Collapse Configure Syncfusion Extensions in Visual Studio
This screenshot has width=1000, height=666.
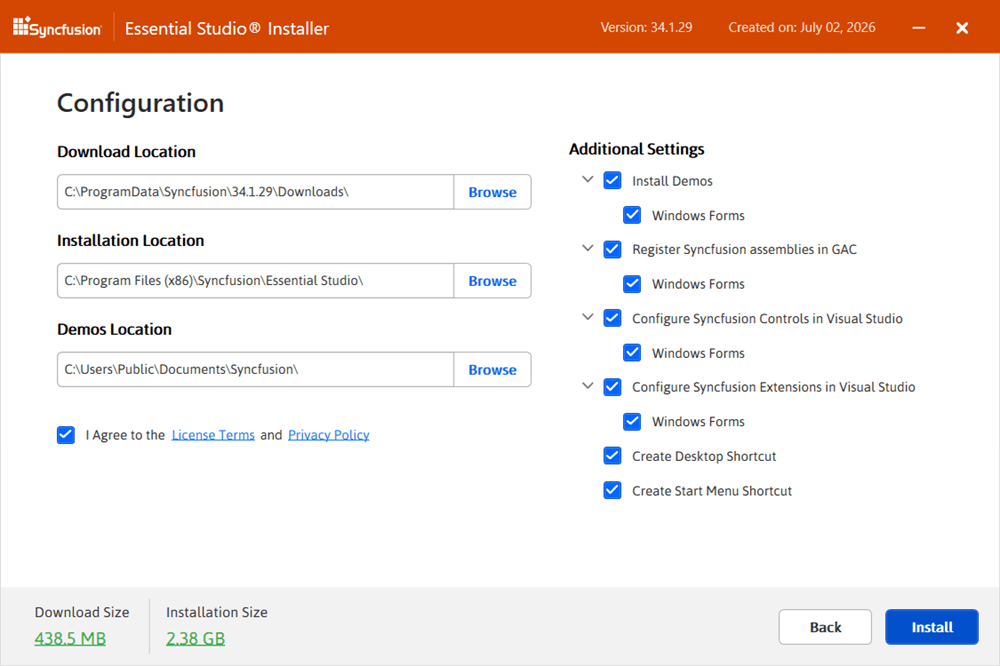pyautogui.click(x=587, y=386)
